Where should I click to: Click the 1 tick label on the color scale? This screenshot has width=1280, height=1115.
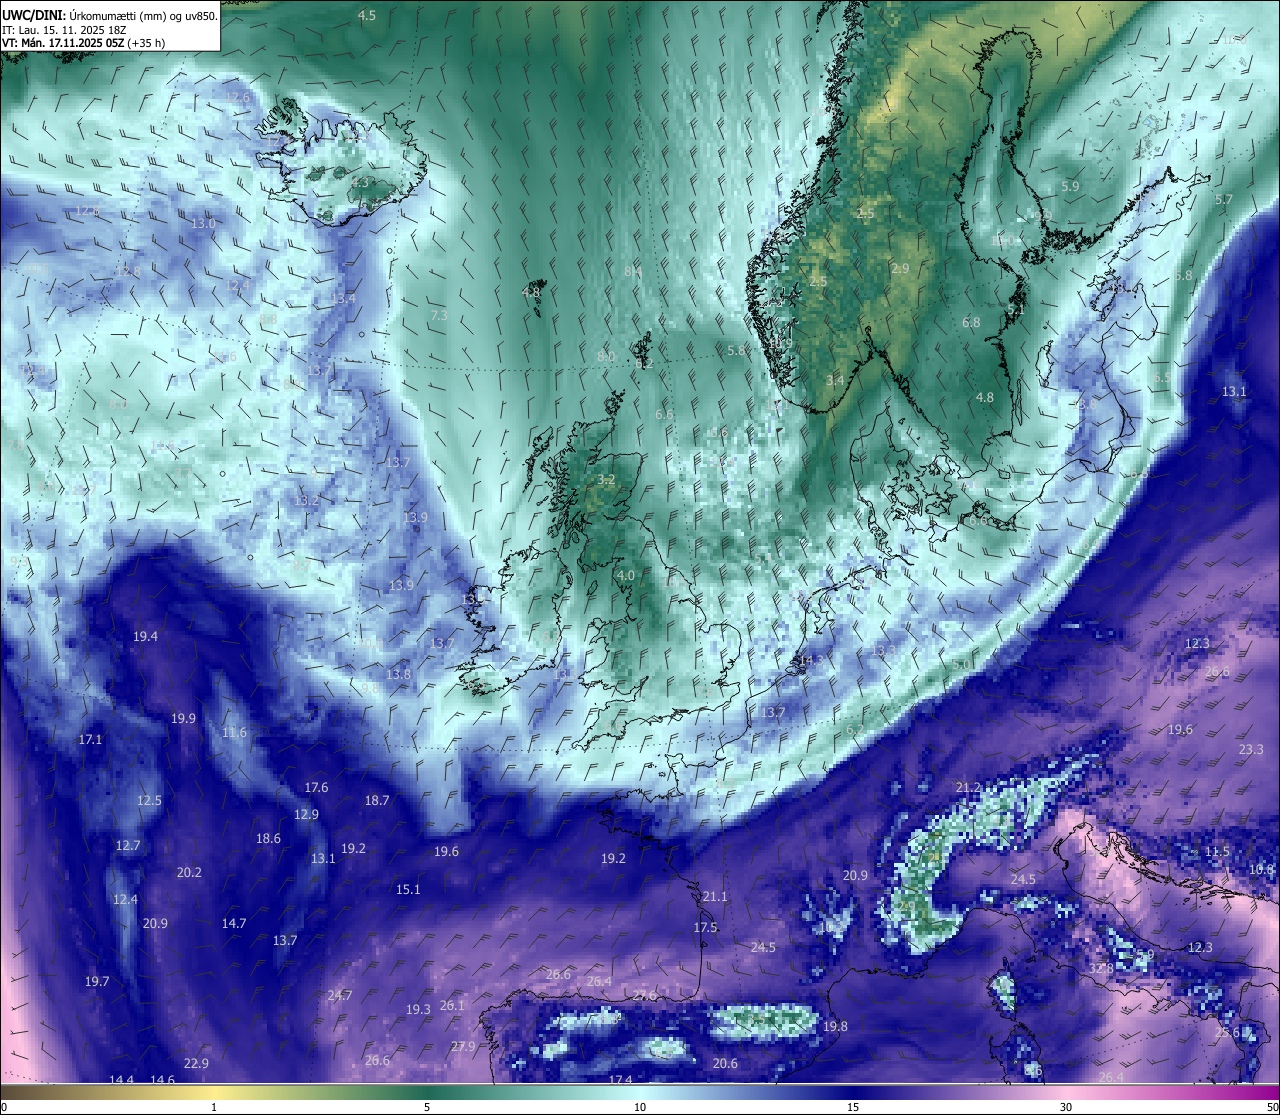[x=214, y=1107]
